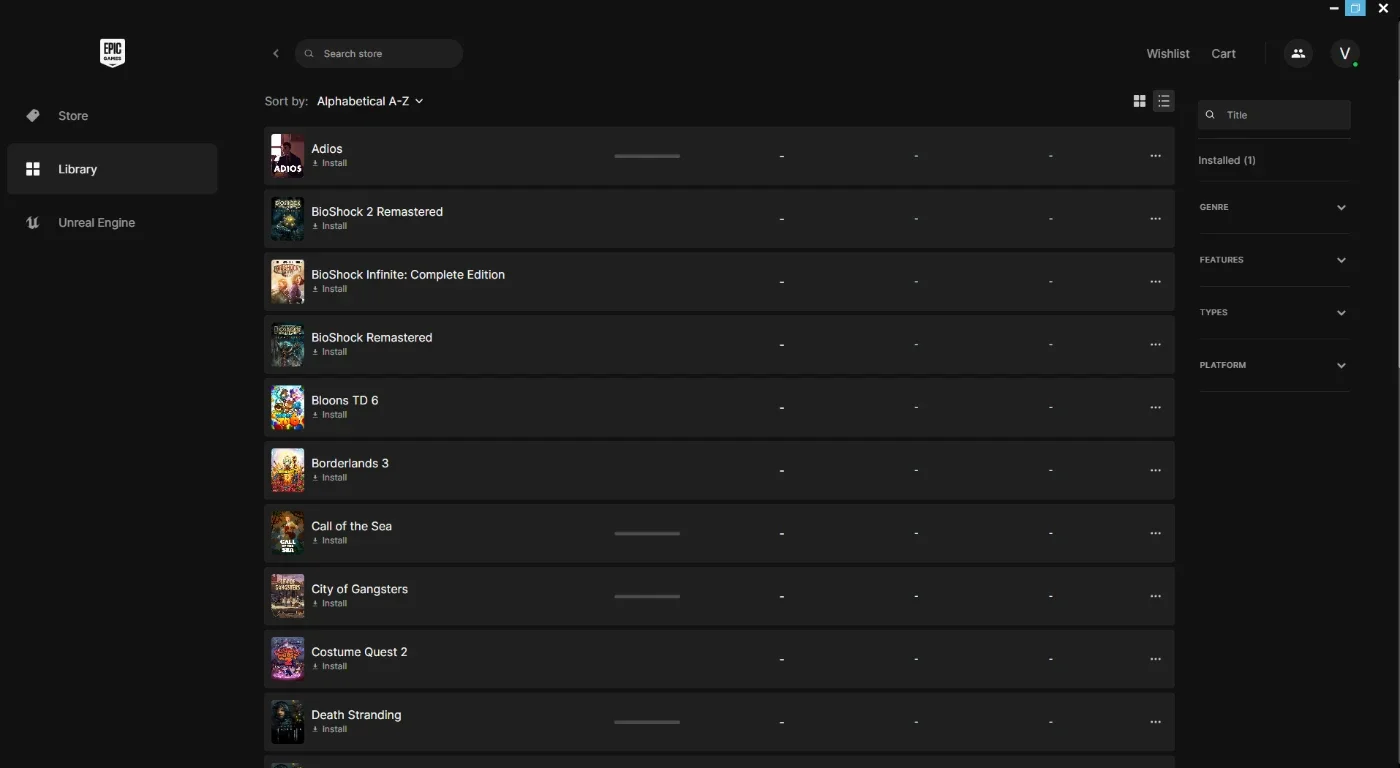Click the BioShock 2 Remastered cover art
The height and width of the screenshot is (768, 1400).
tap(287, 219)
